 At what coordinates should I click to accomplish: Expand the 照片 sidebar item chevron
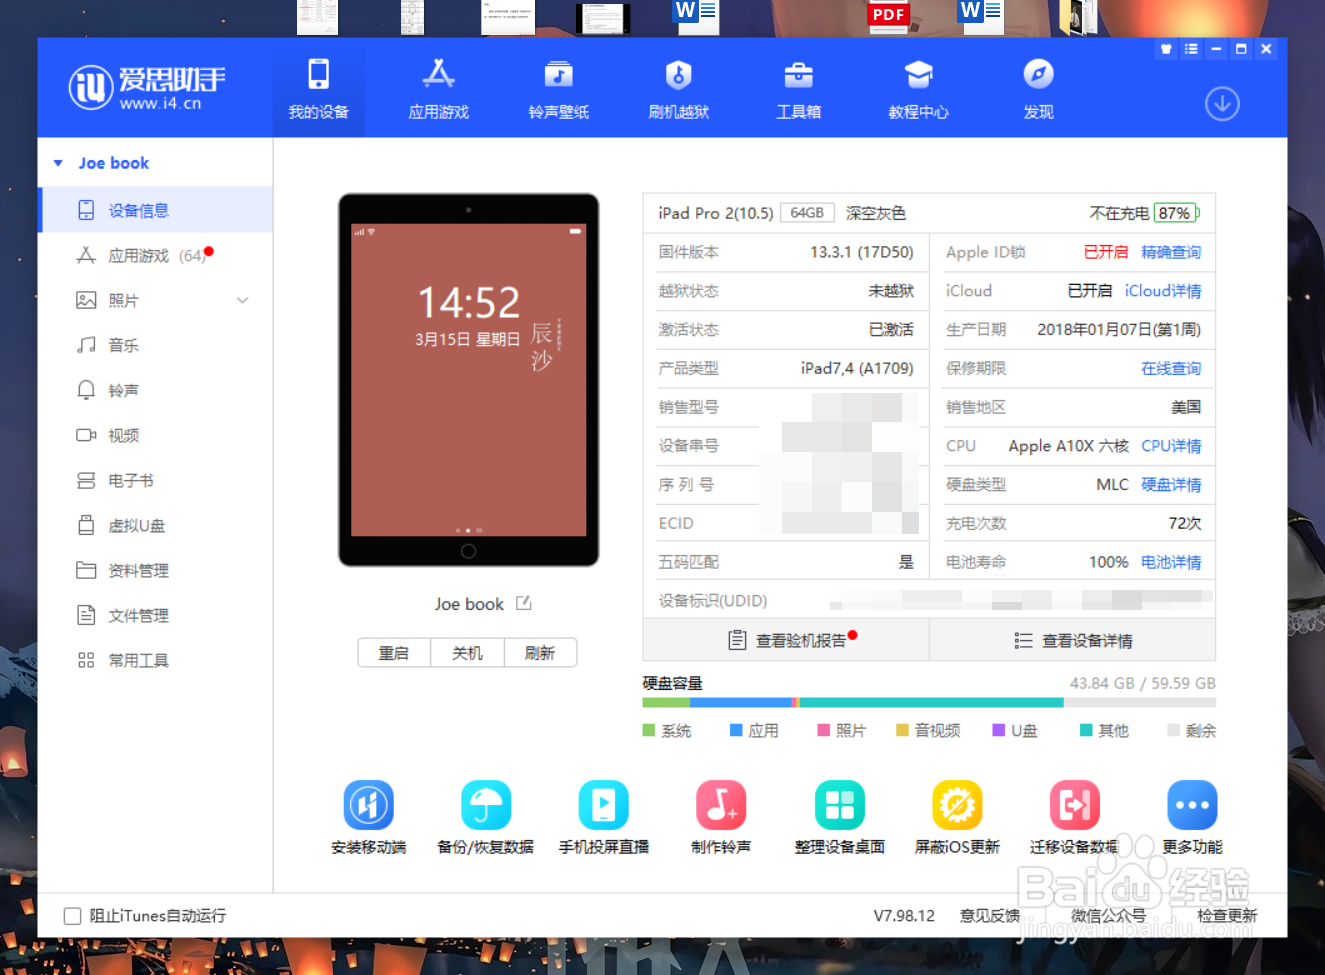click(x=242, y=300)
